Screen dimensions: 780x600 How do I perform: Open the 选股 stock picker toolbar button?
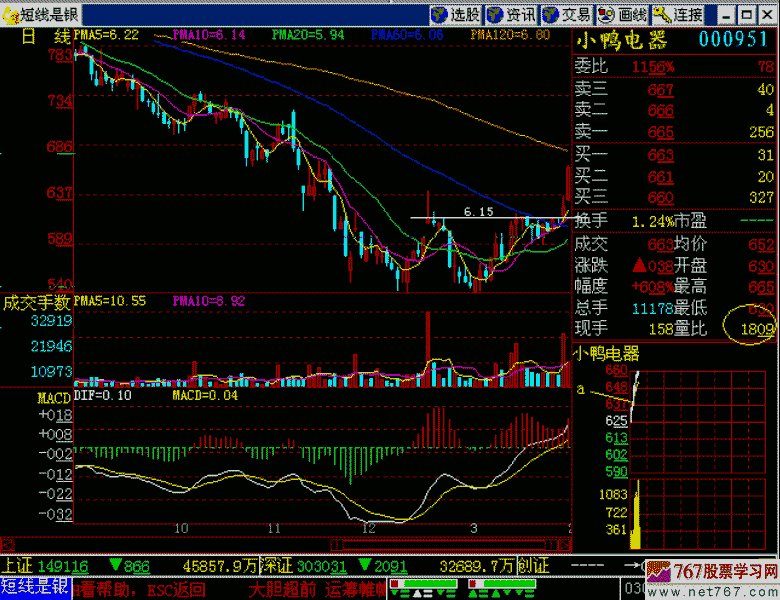(x=456, y=14)
